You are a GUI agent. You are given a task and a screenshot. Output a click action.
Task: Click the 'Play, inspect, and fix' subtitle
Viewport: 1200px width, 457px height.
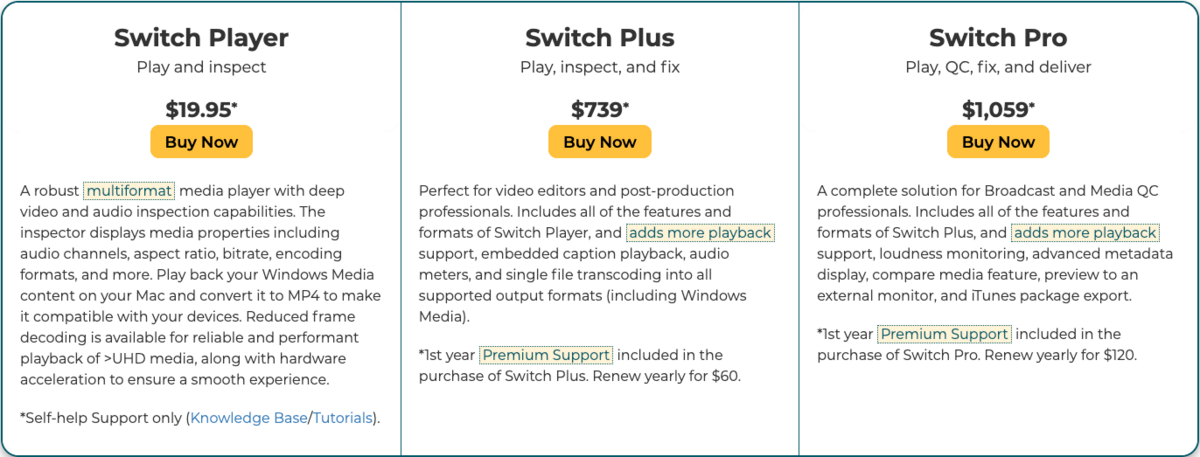click(x=600, y=68)
